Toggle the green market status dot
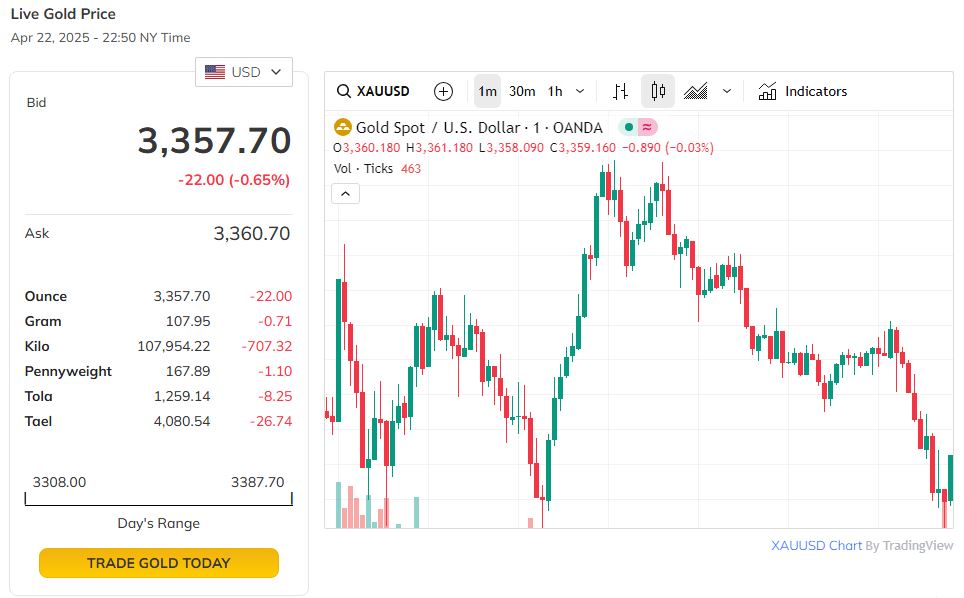 click(627, 127)
